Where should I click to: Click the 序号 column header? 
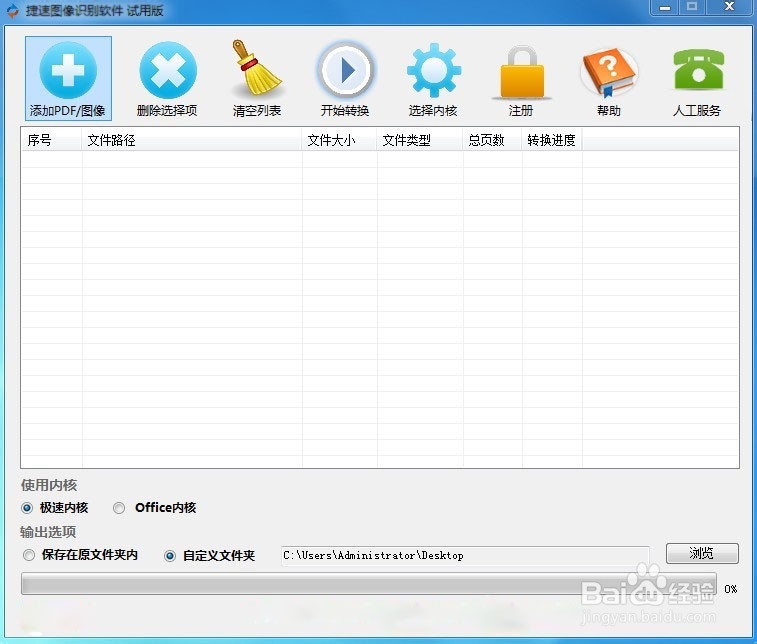tap(51, 140)
